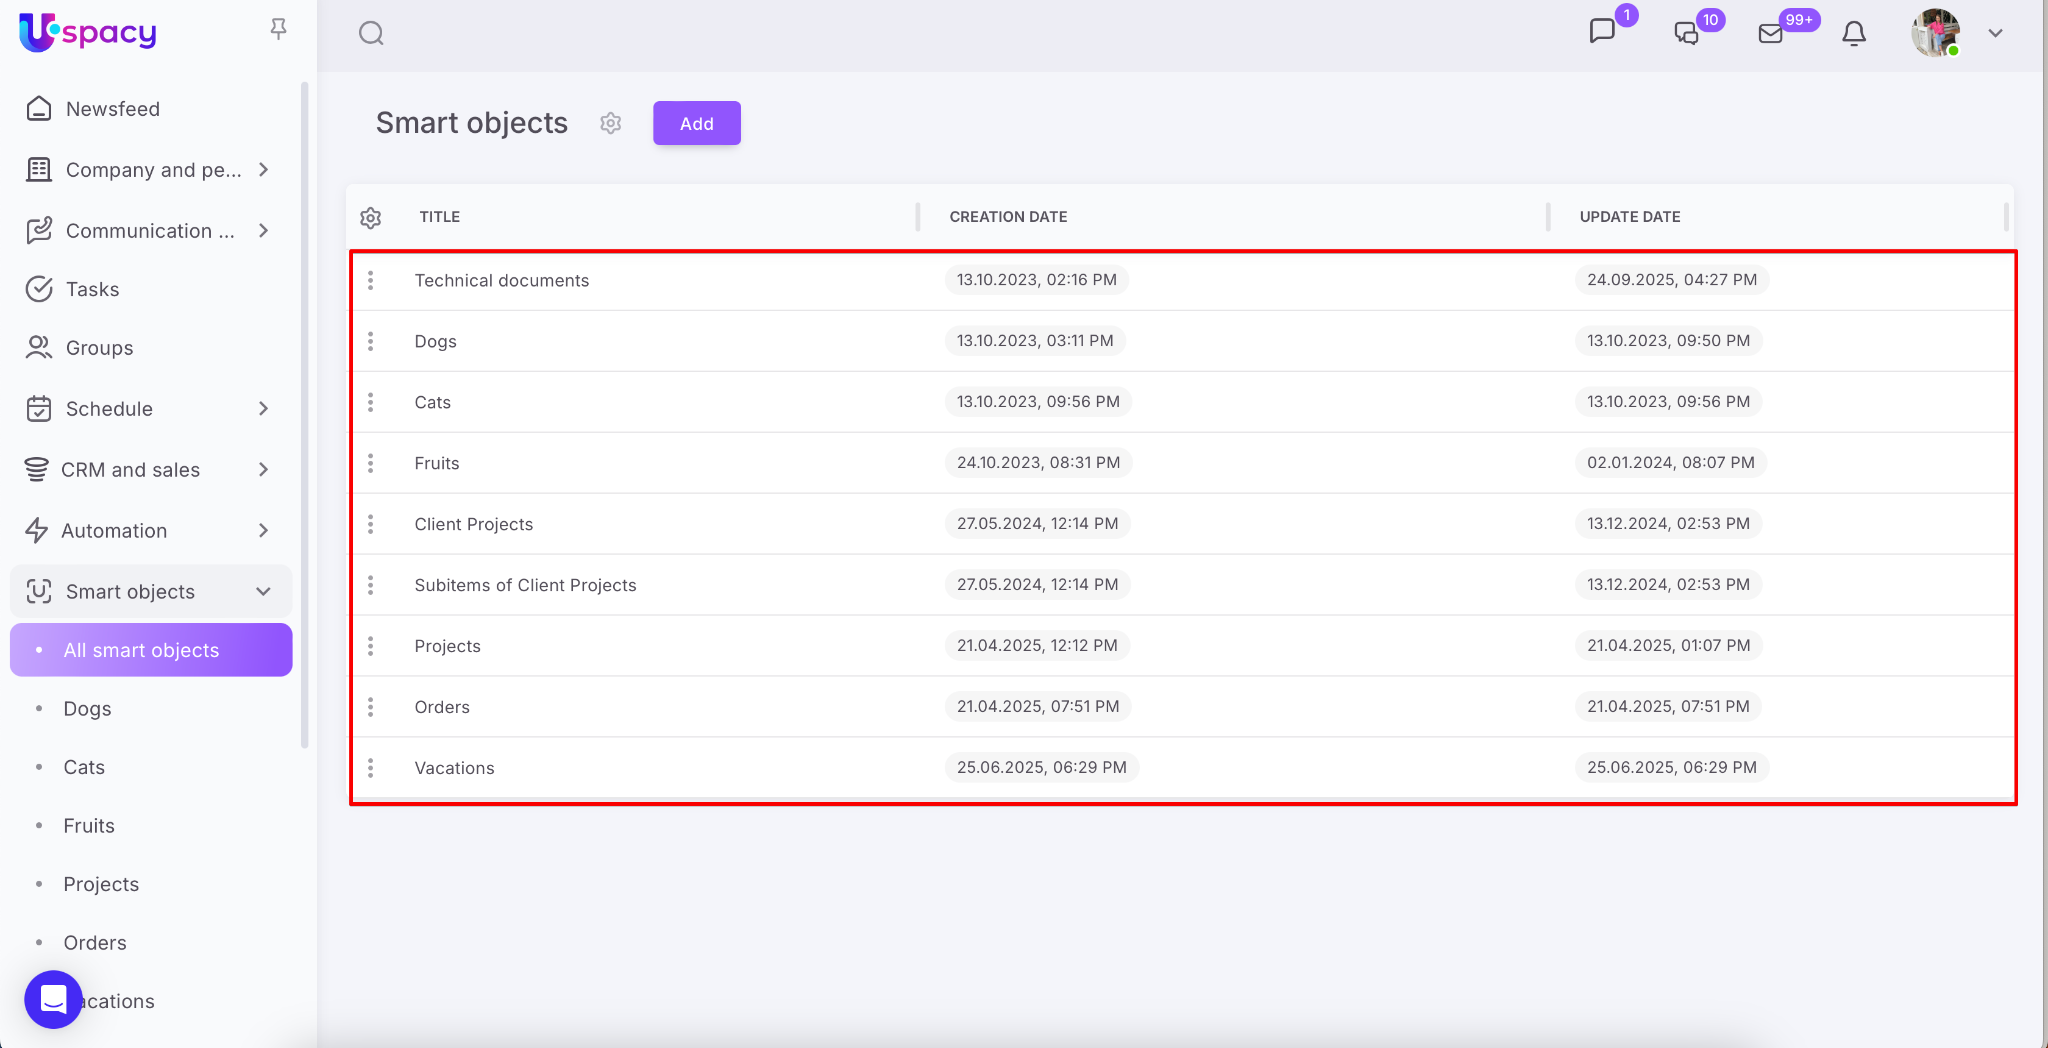The image size is (2048, 1048).
Task: Collapse the Smart objects sidebar section
Action: tap(264, 592)
